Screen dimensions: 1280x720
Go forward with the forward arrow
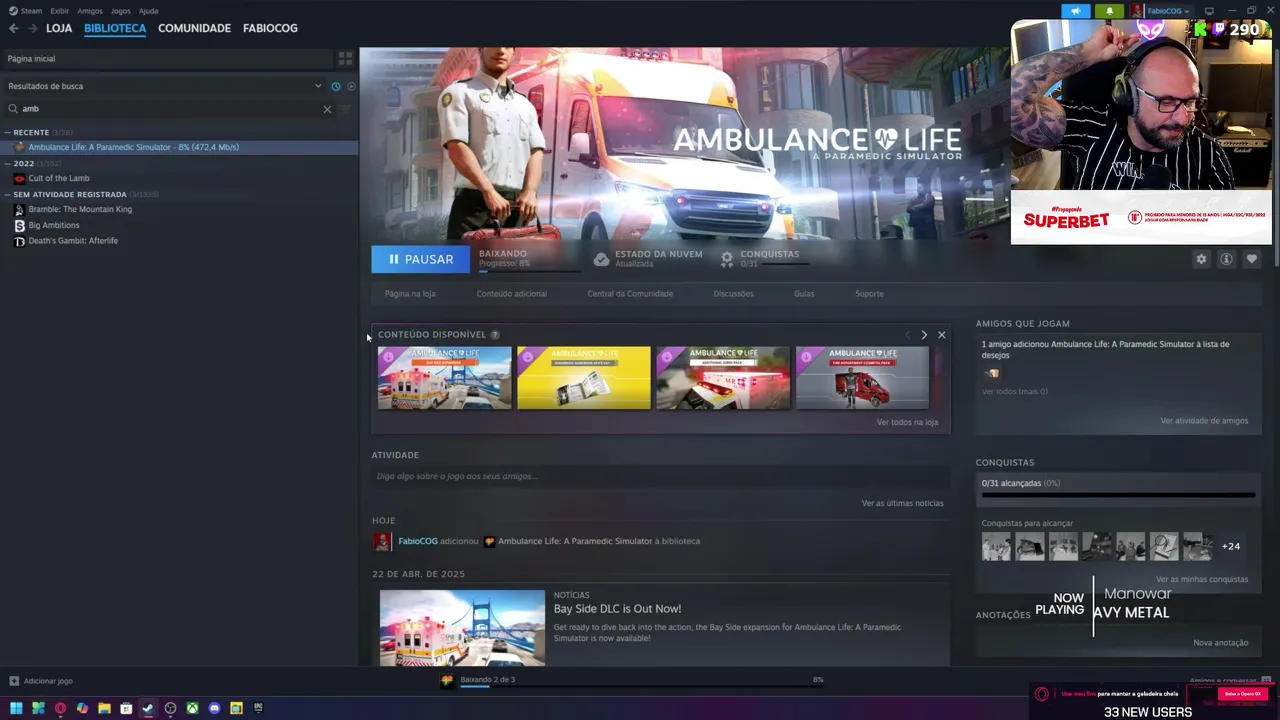(33, 28)
